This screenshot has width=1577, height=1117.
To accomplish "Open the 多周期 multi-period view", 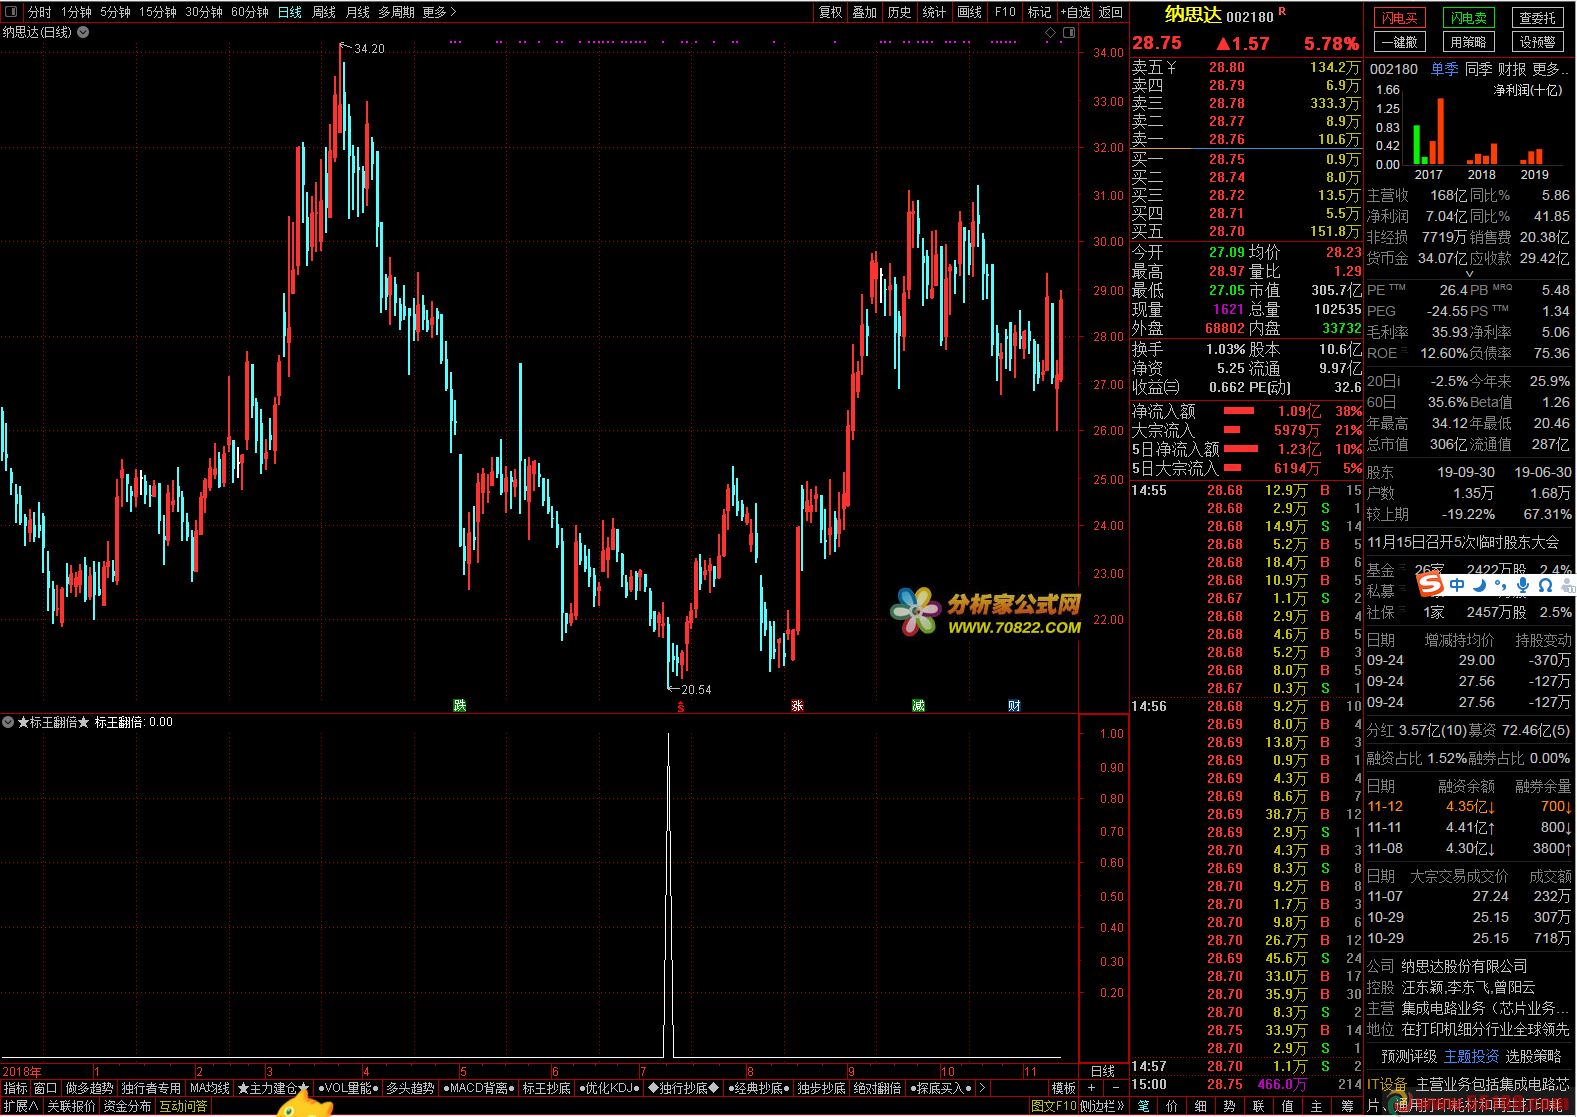I will 396,12.
